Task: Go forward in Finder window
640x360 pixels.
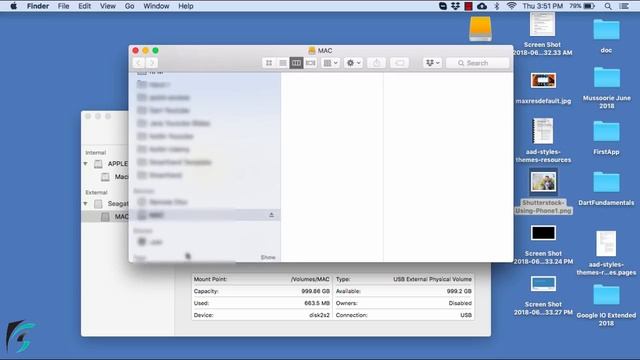Action: click(x=152, y=63)
